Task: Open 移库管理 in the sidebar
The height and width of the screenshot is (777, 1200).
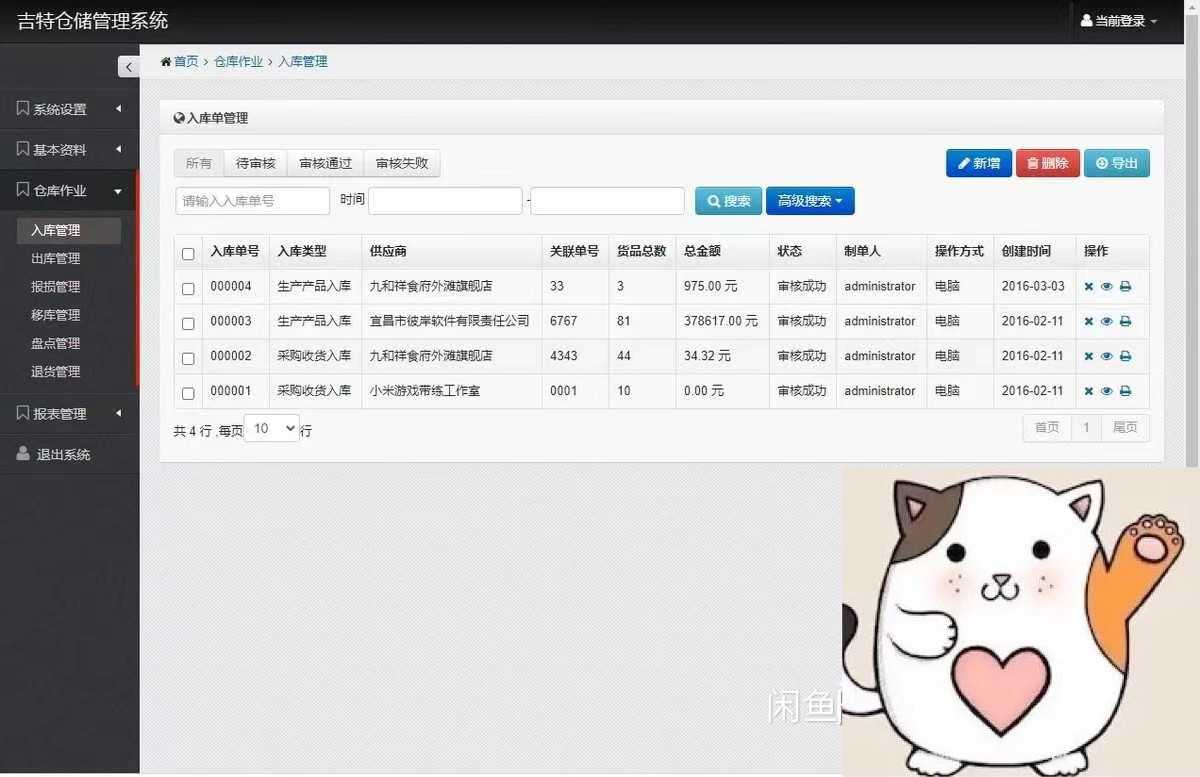Action: click(56, 315)
